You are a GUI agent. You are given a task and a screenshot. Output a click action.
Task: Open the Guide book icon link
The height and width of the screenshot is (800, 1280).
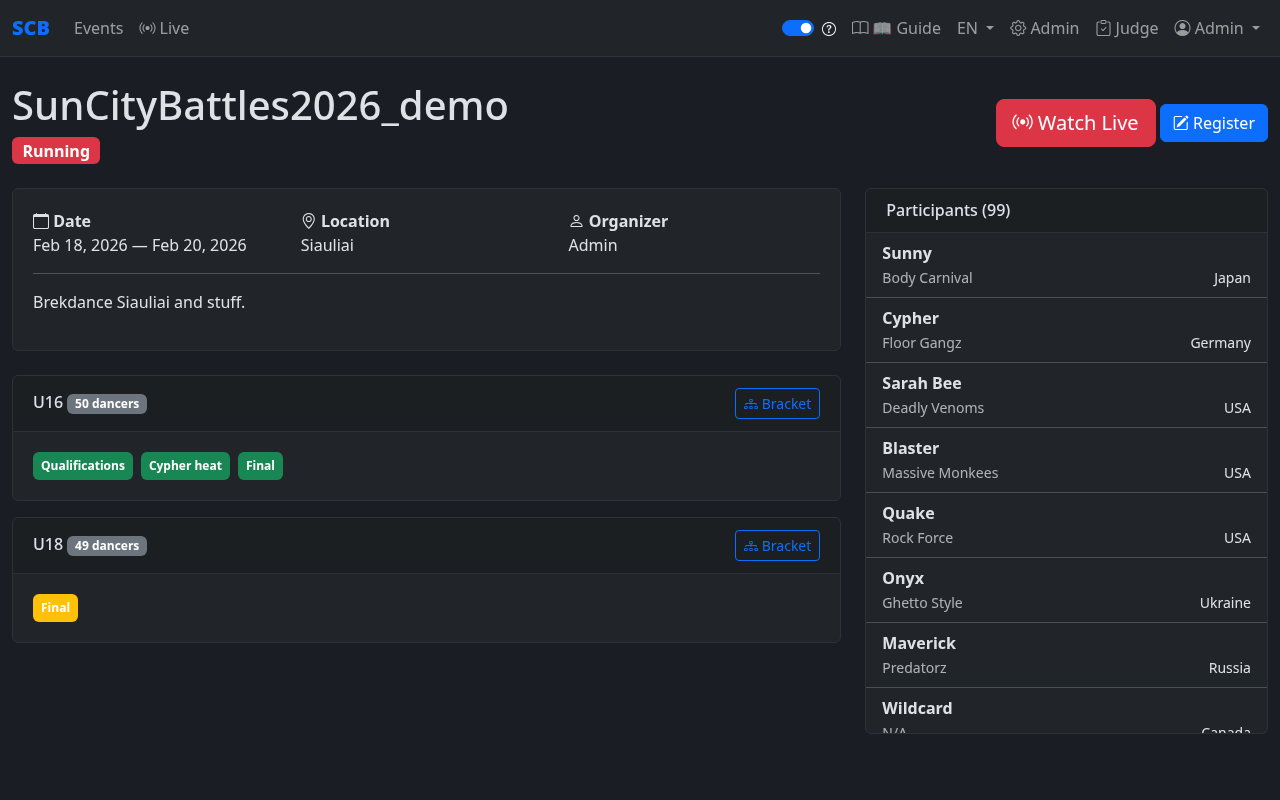(896, 28)
